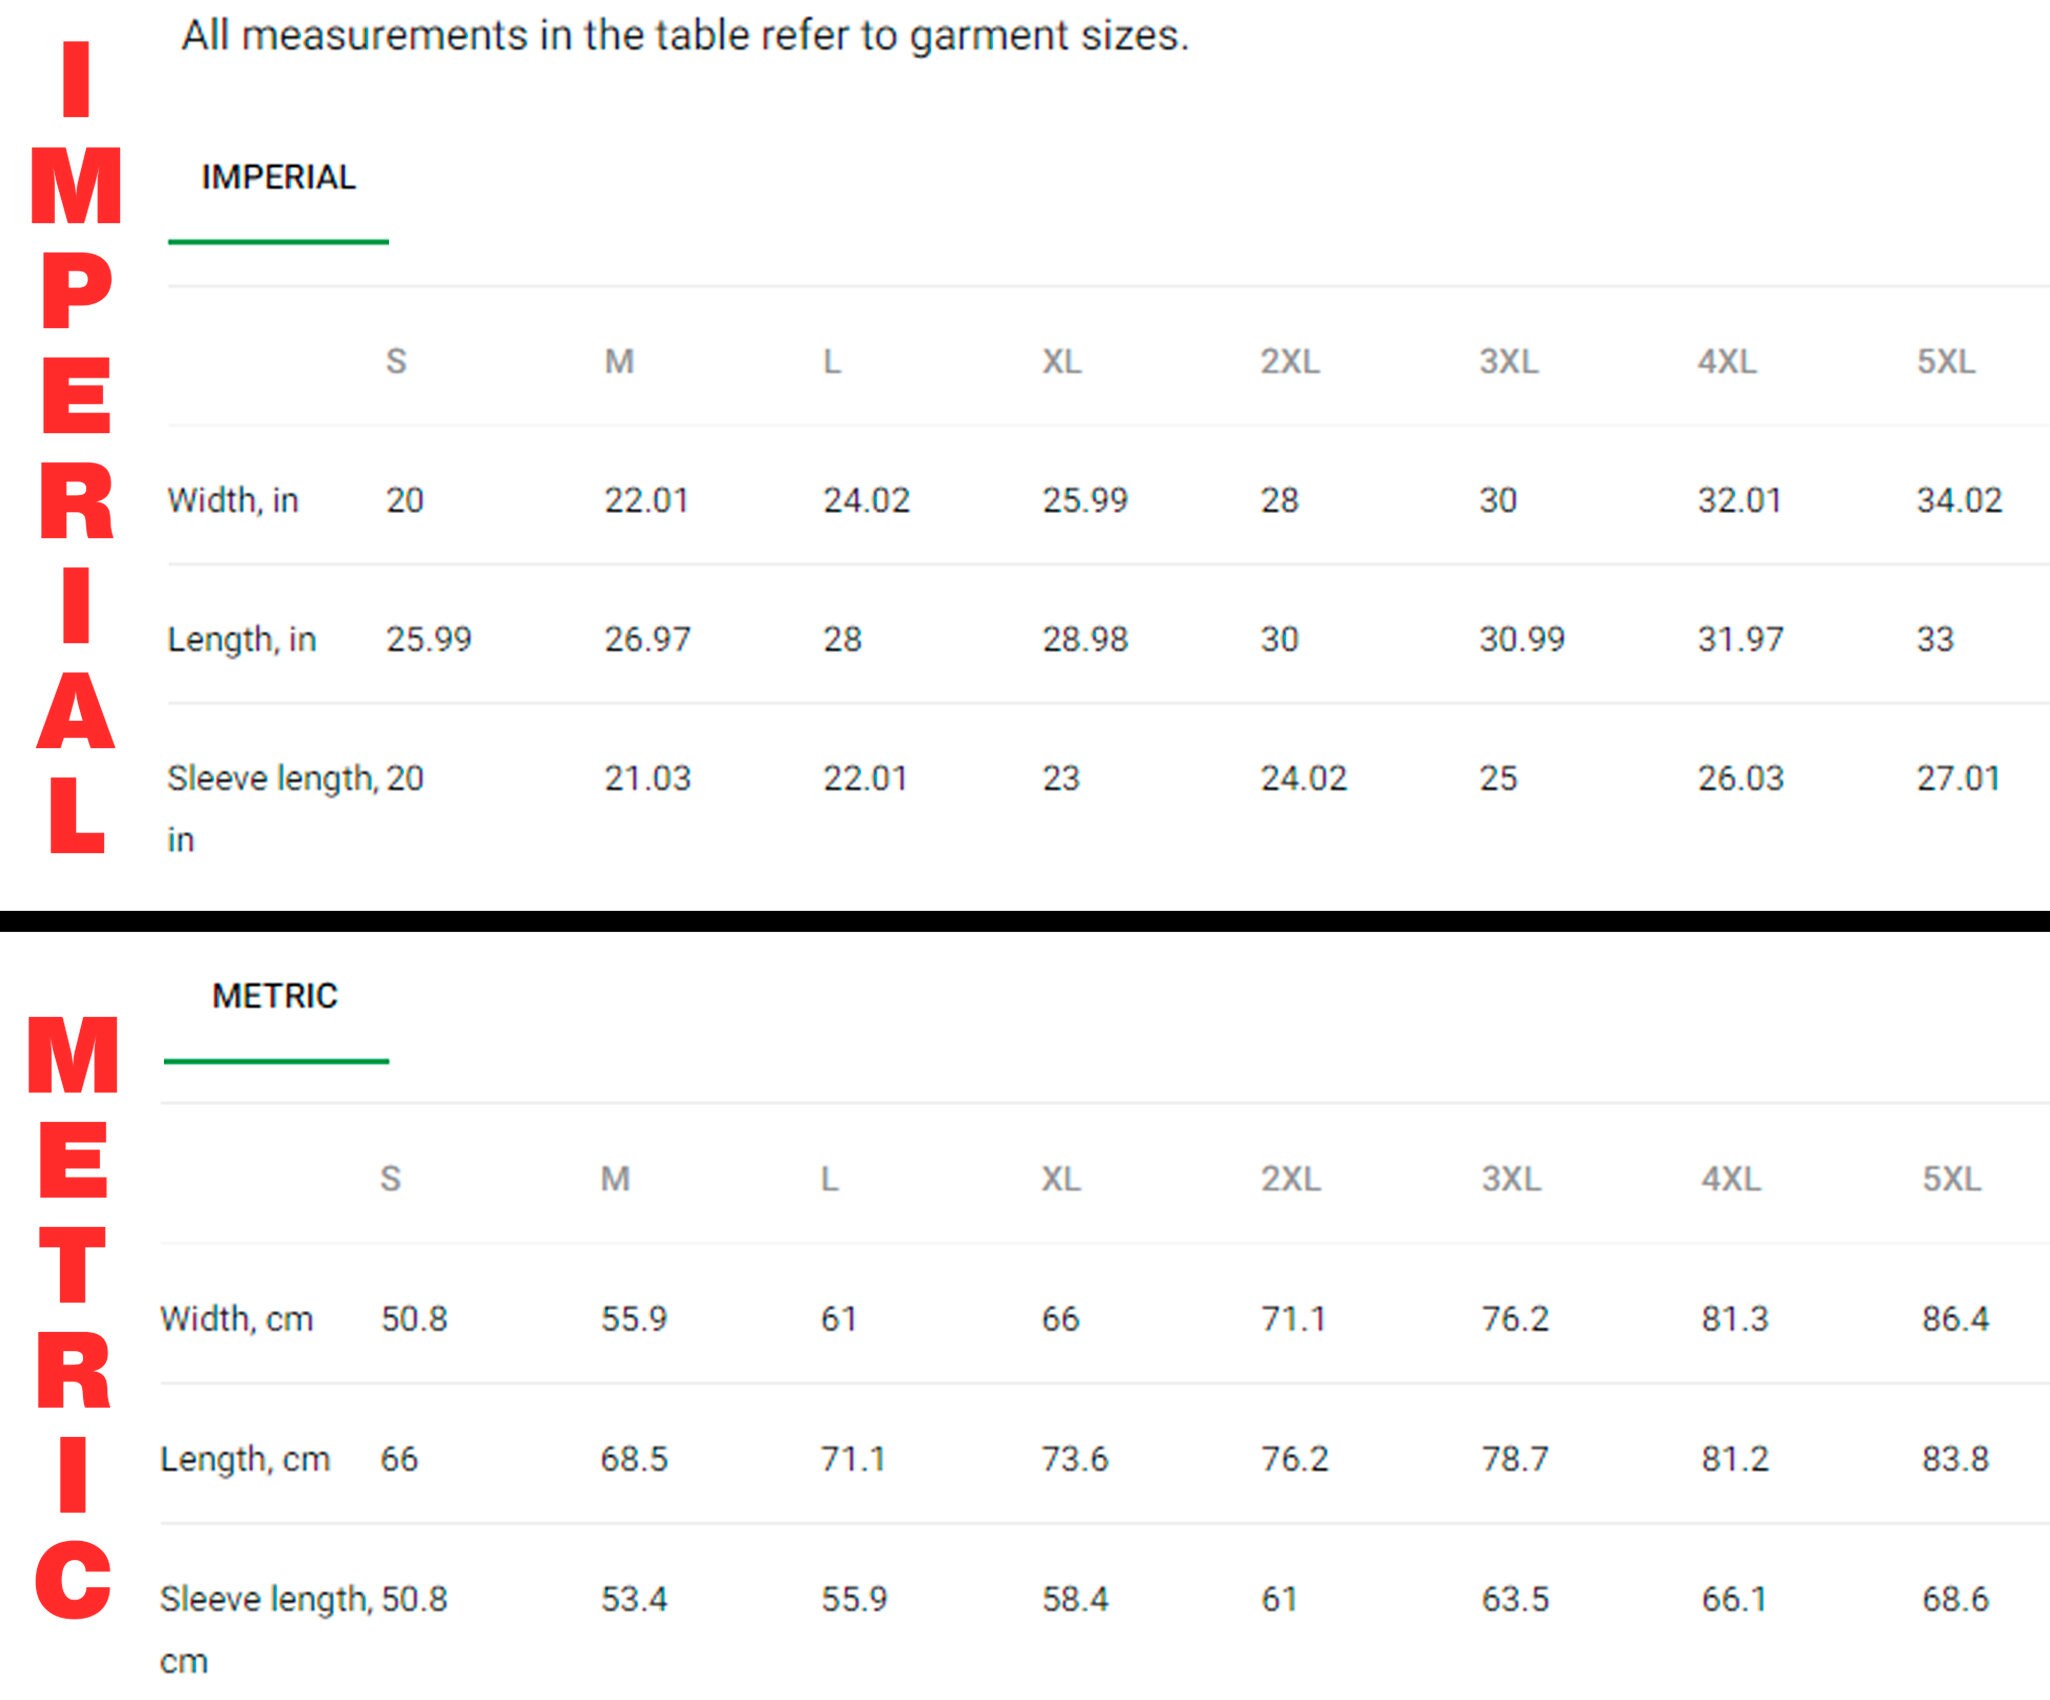Click the 5XL header in imperial table

[1946, 361]
